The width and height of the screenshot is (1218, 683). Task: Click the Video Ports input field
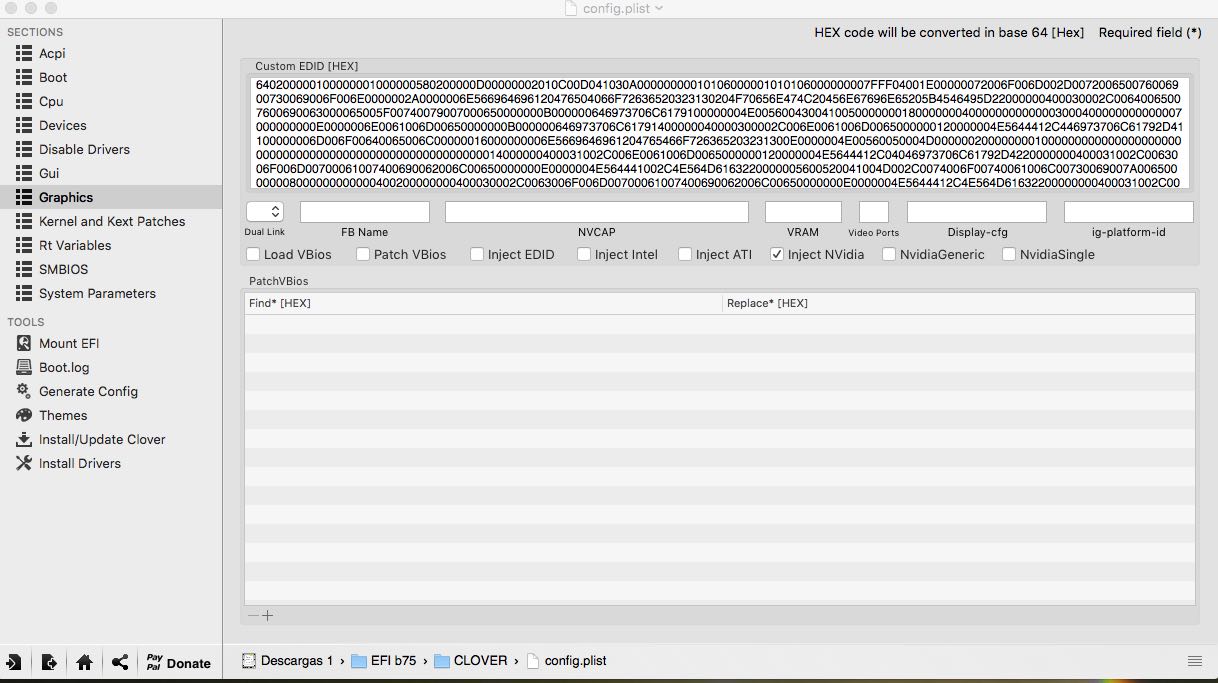point(874,212)
